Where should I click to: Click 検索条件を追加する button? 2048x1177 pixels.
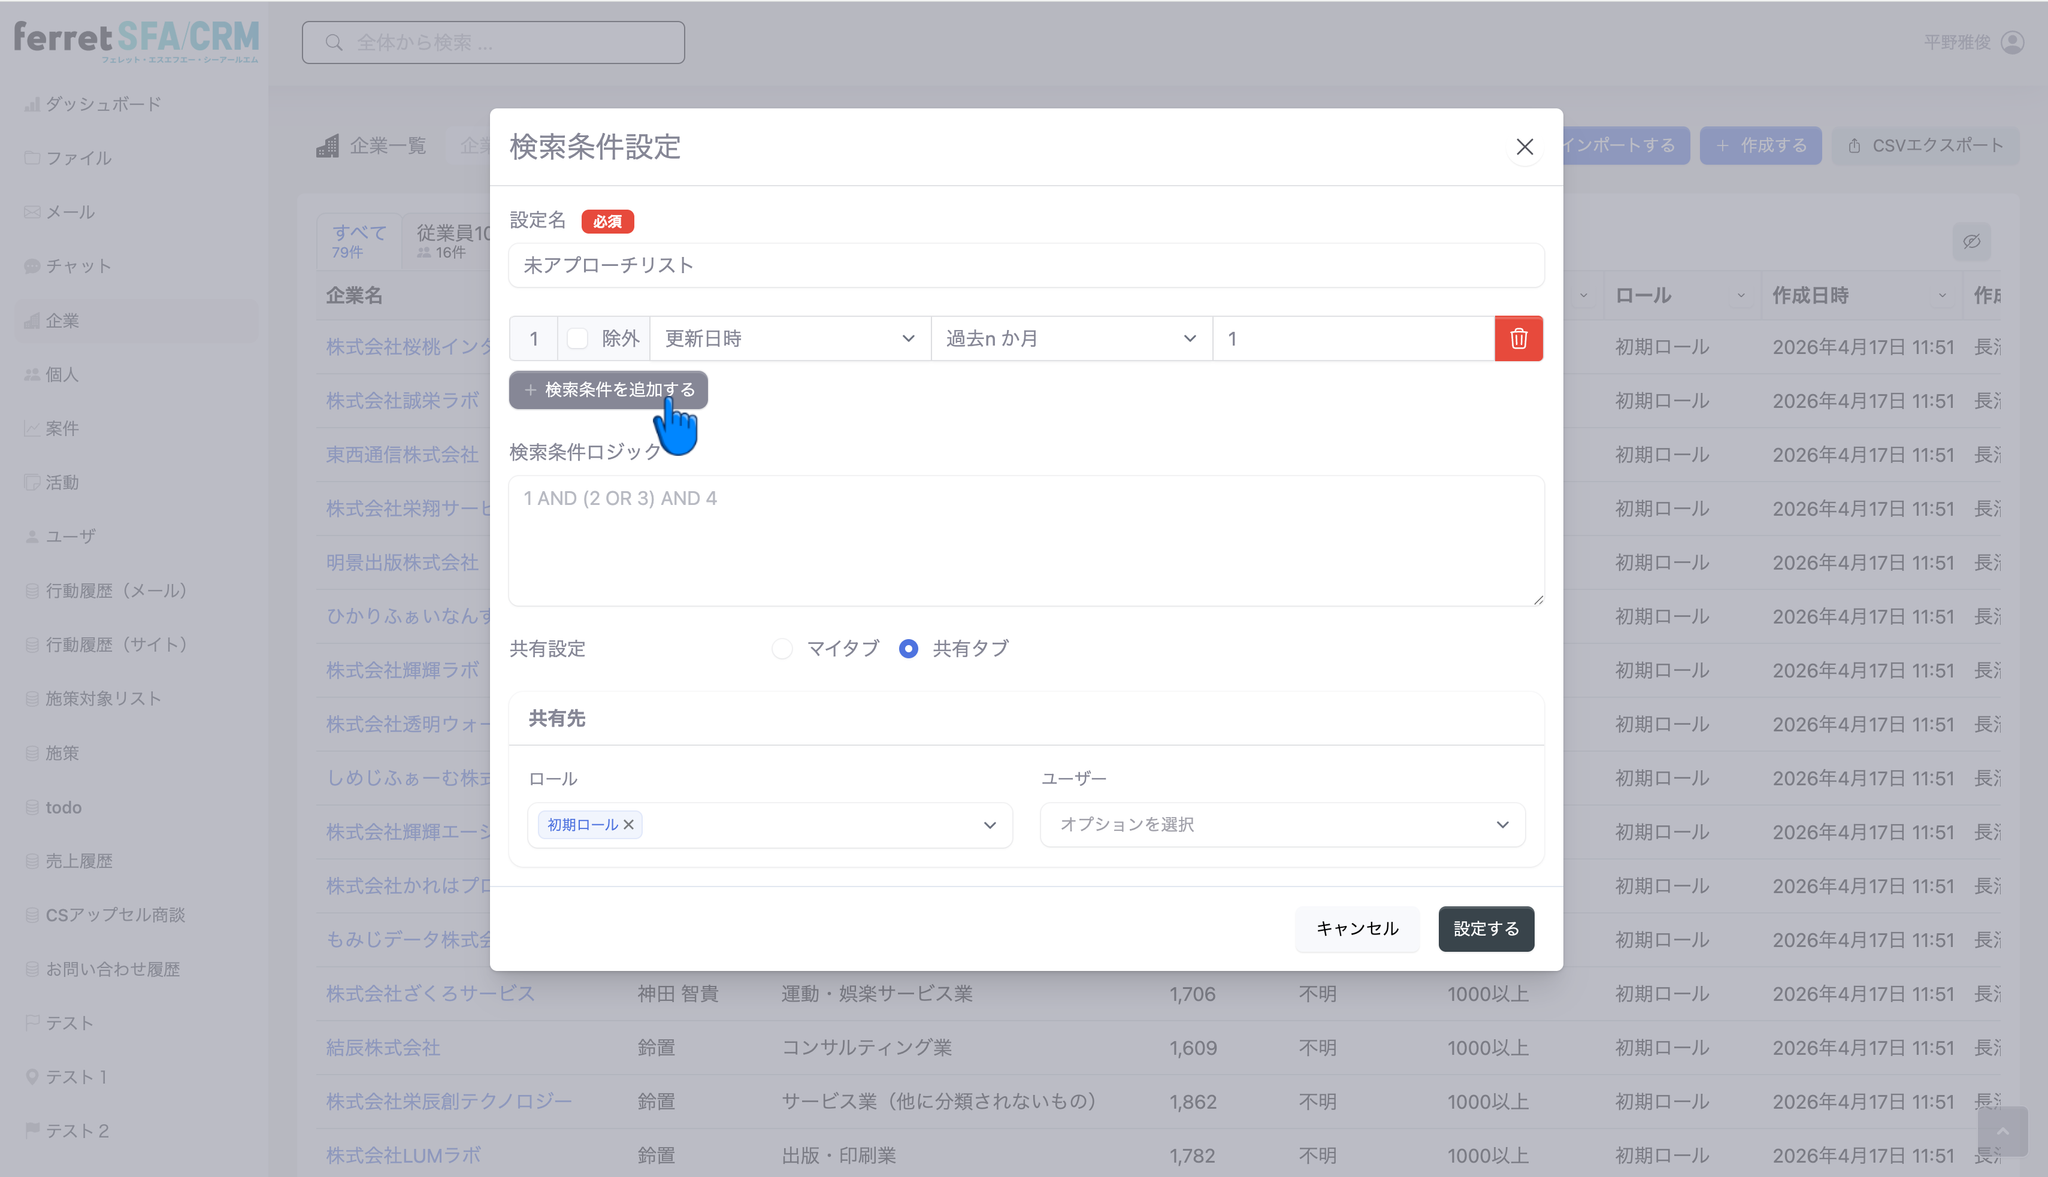608,390
